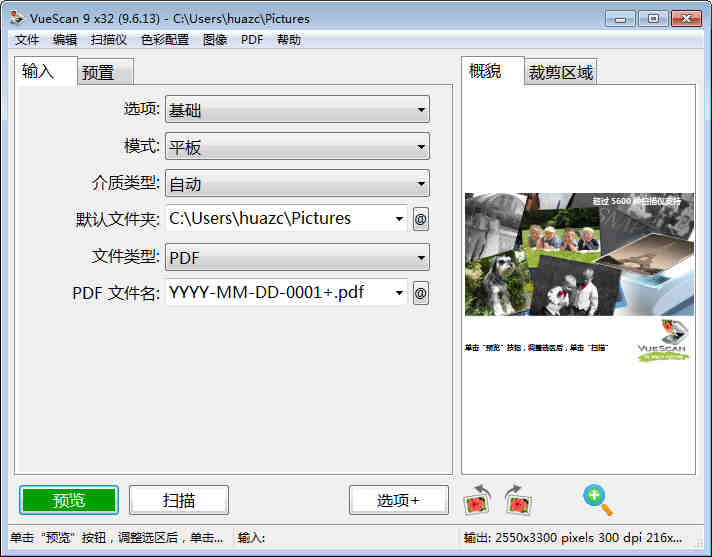Click the @ button beside PDF file name
The image size is (712, 557).
420,293
